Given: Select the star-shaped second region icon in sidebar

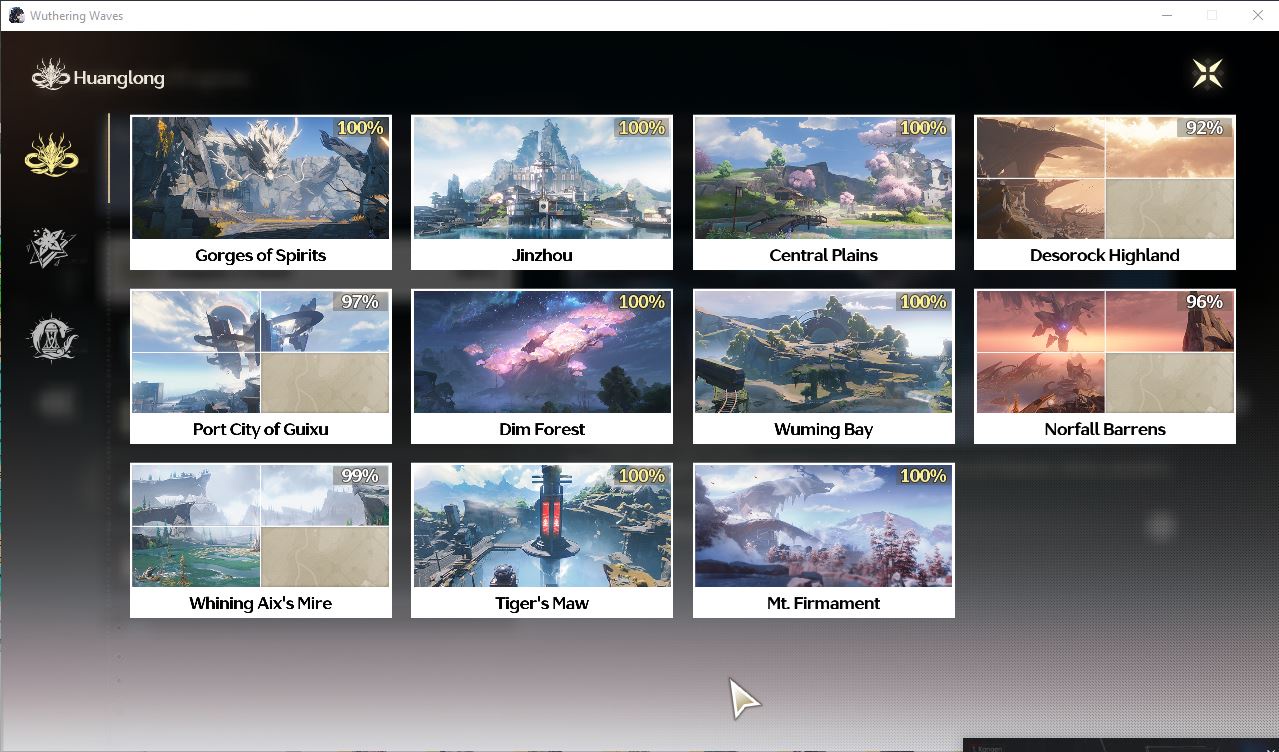Looking at the screenshot, I should [x=52, y=247].
